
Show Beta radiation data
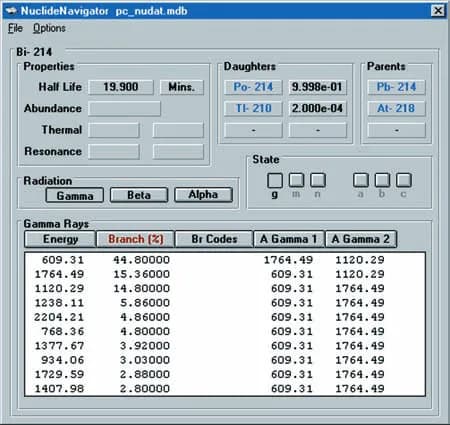pos(139,195)
